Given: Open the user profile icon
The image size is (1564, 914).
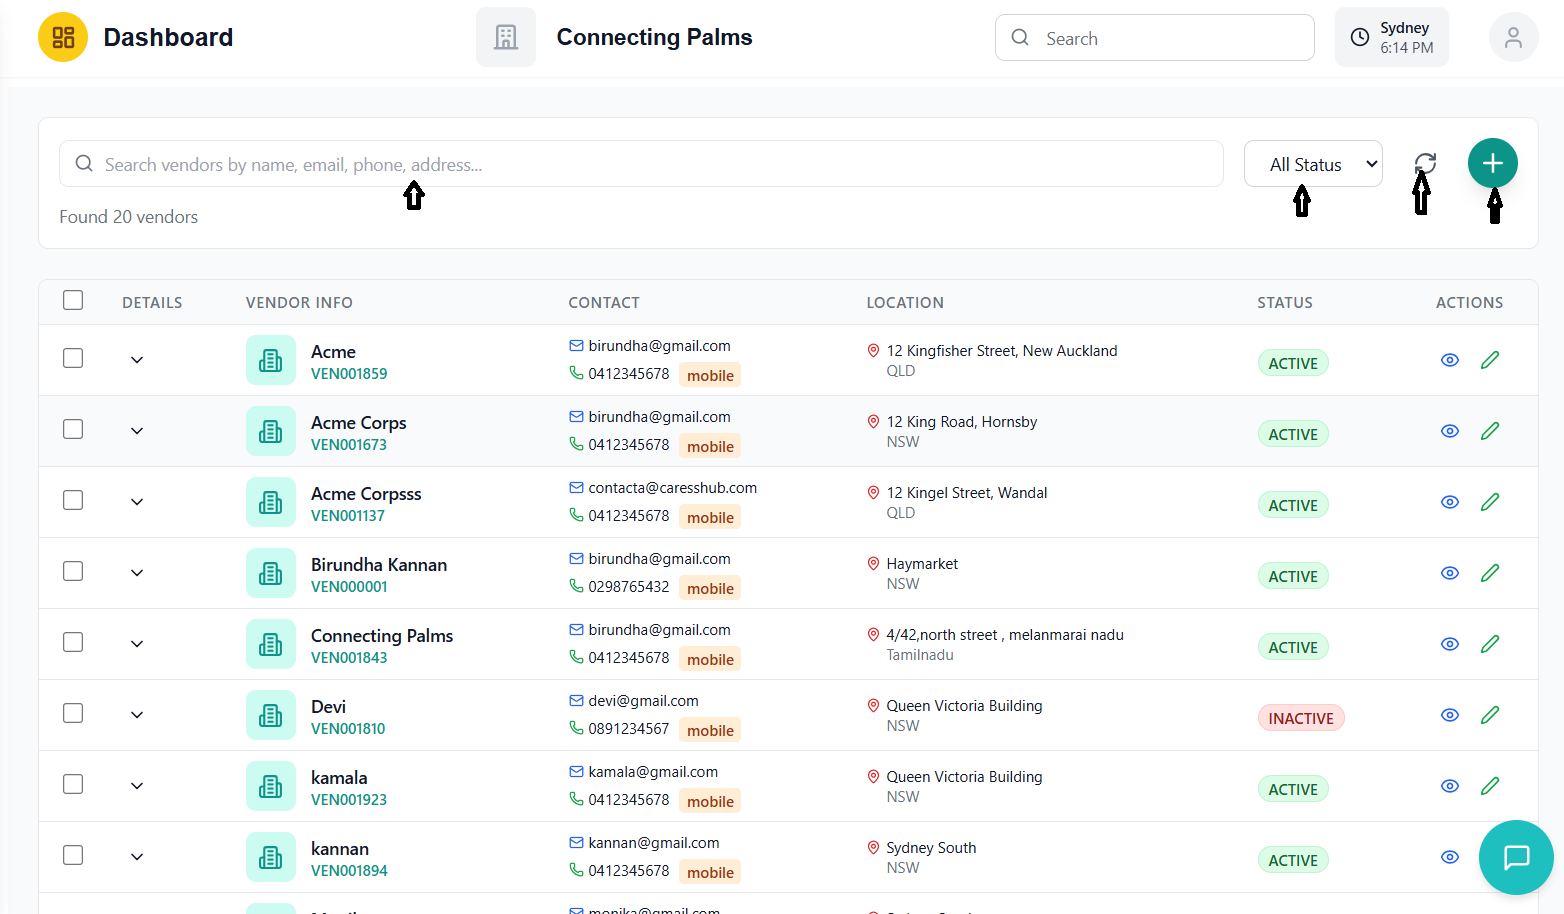Looking at the screenshot, I should click(1513, 36).
